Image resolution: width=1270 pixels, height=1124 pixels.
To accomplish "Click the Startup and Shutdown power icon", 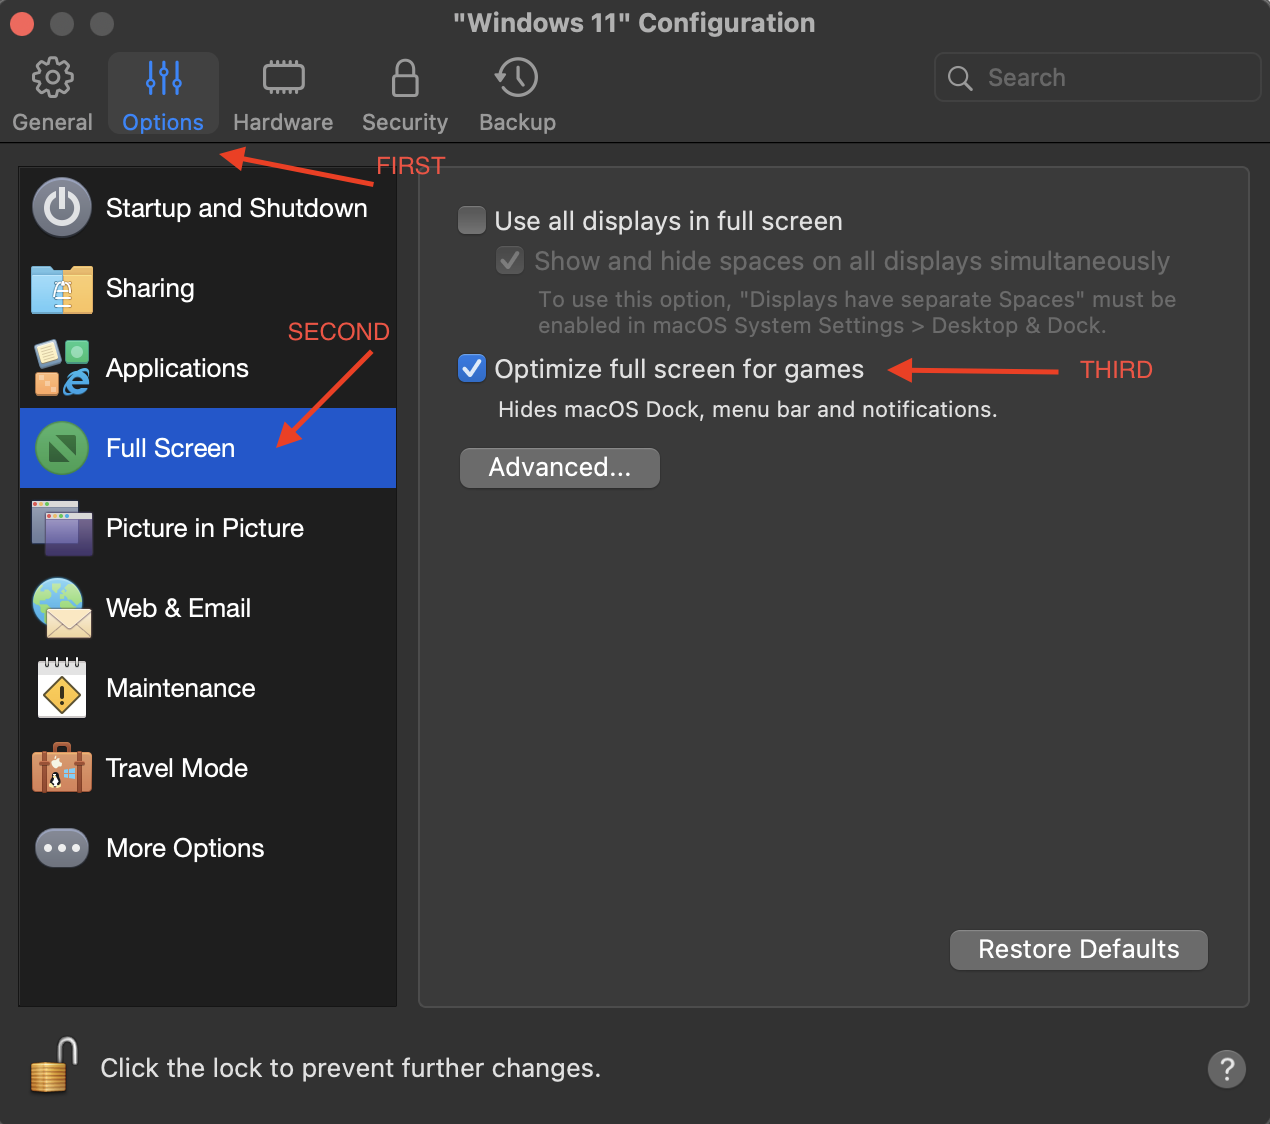I will click(62, 208).
